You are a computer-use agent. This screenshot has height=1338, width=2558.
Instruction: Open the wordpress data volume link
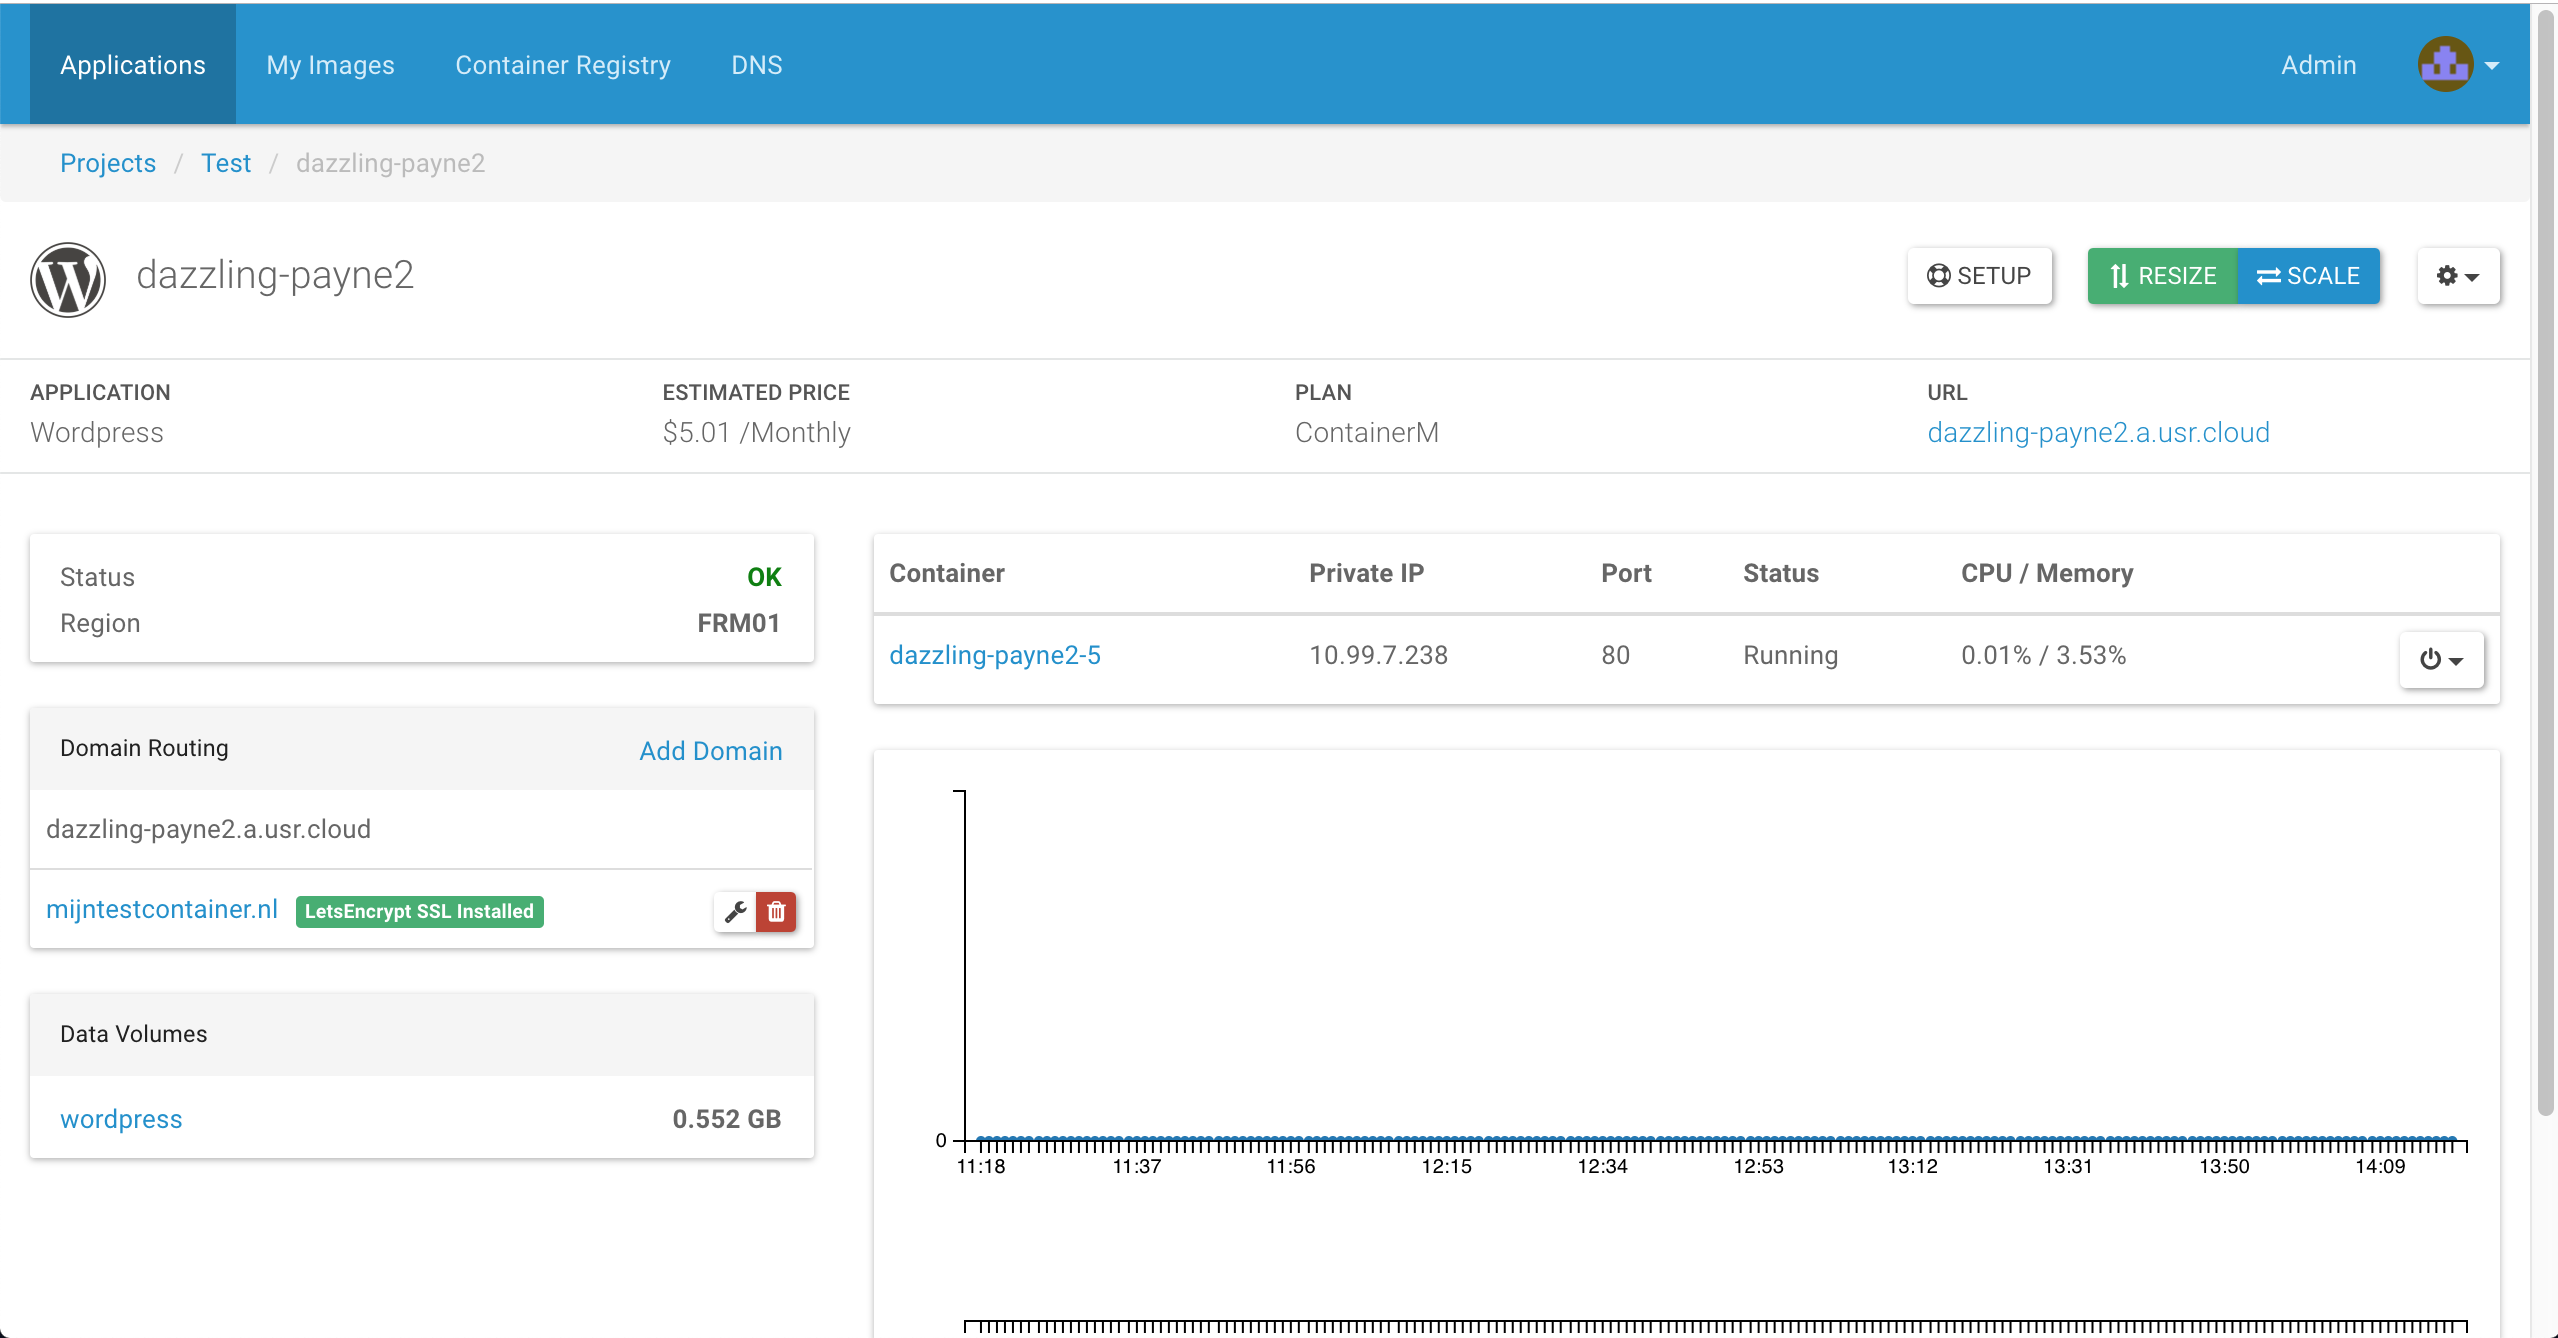pyautogui.click(x=121, y=1119)
